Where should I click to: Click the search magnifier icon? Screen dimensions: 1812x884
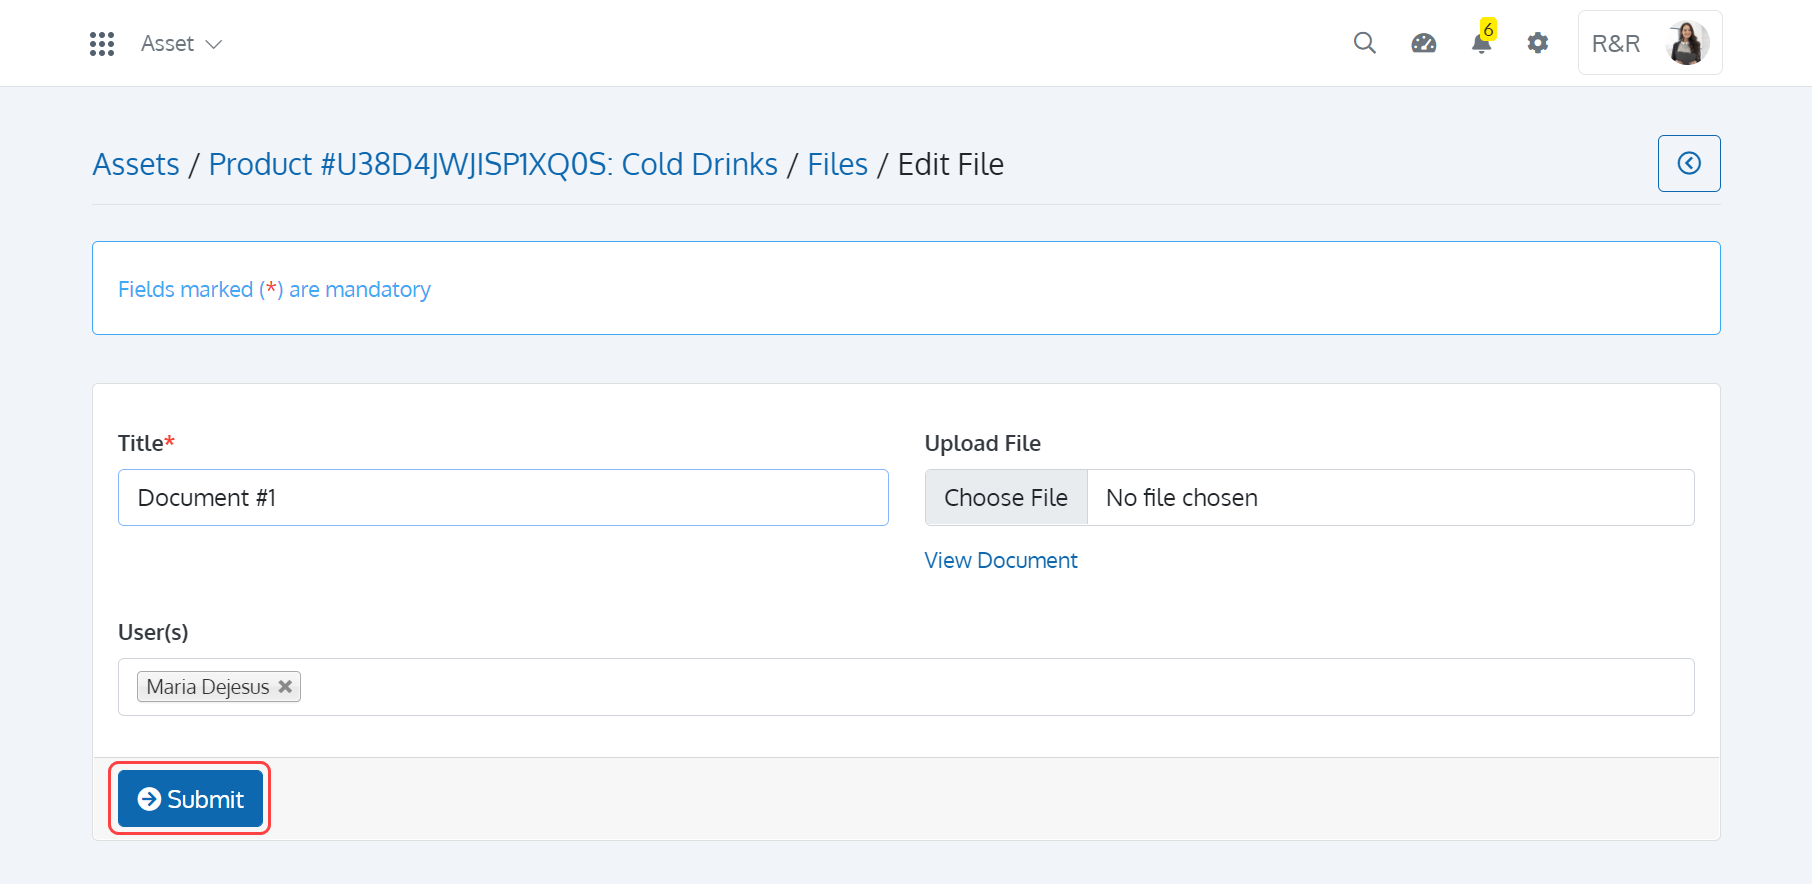(1365, 43)
